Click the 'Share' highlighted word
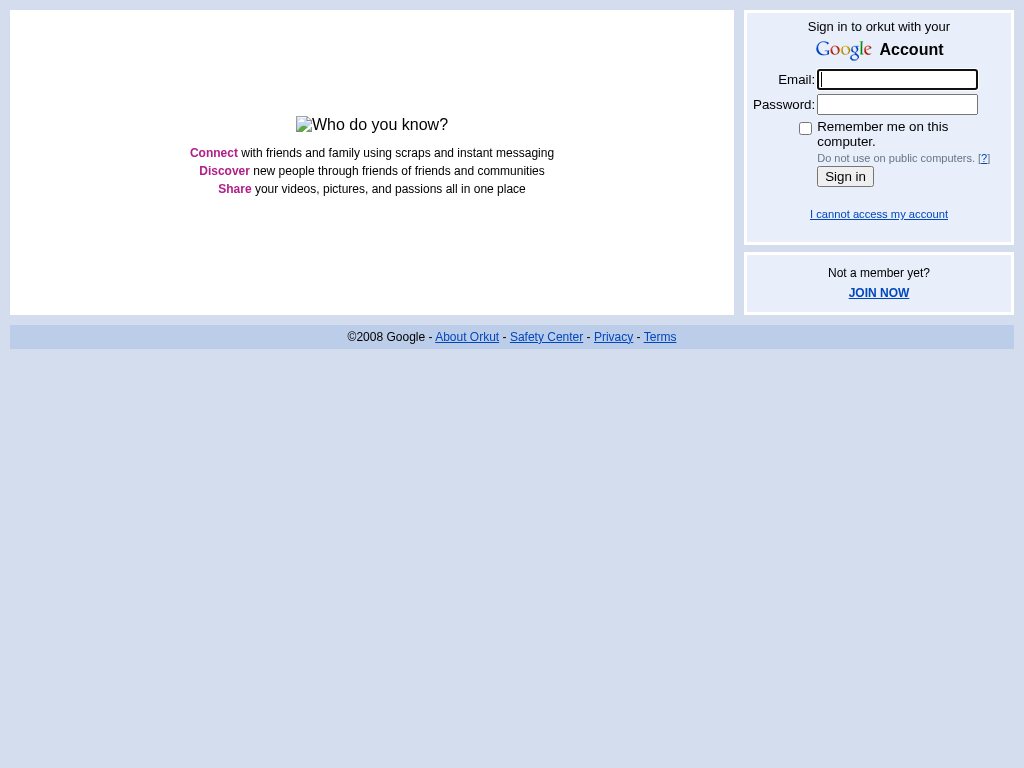This screenshot has width=1024, height=768. pos(234,189)
